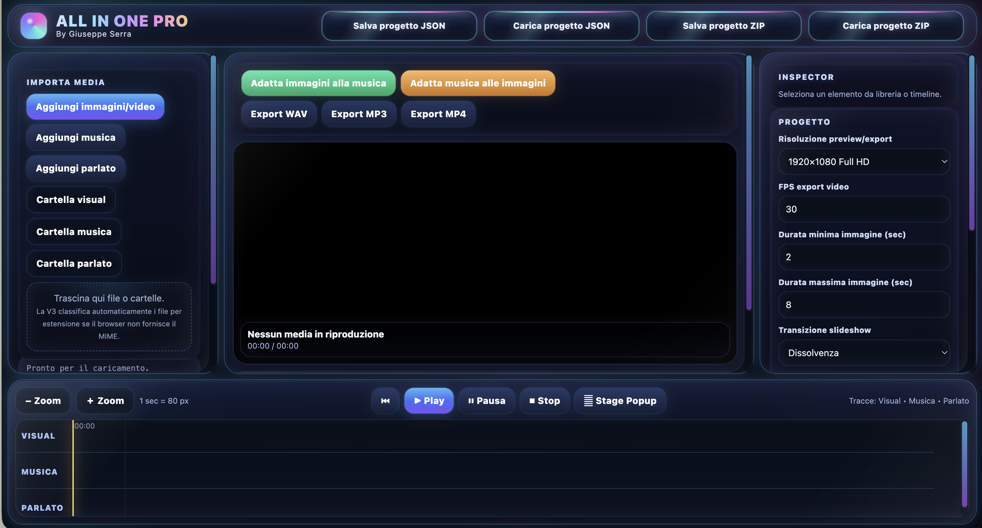Click the Durata massima immagine field

864,304
